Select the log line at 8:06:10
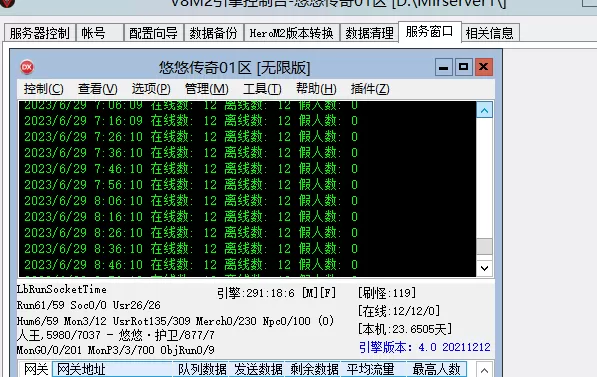597x377 pixels. point(191,201)
